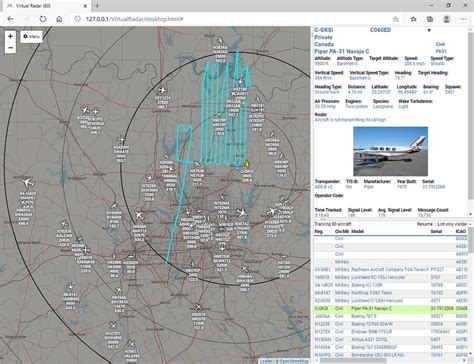Select the Boeing KC-135R row
474x364 pixels.
click(391, 285)
